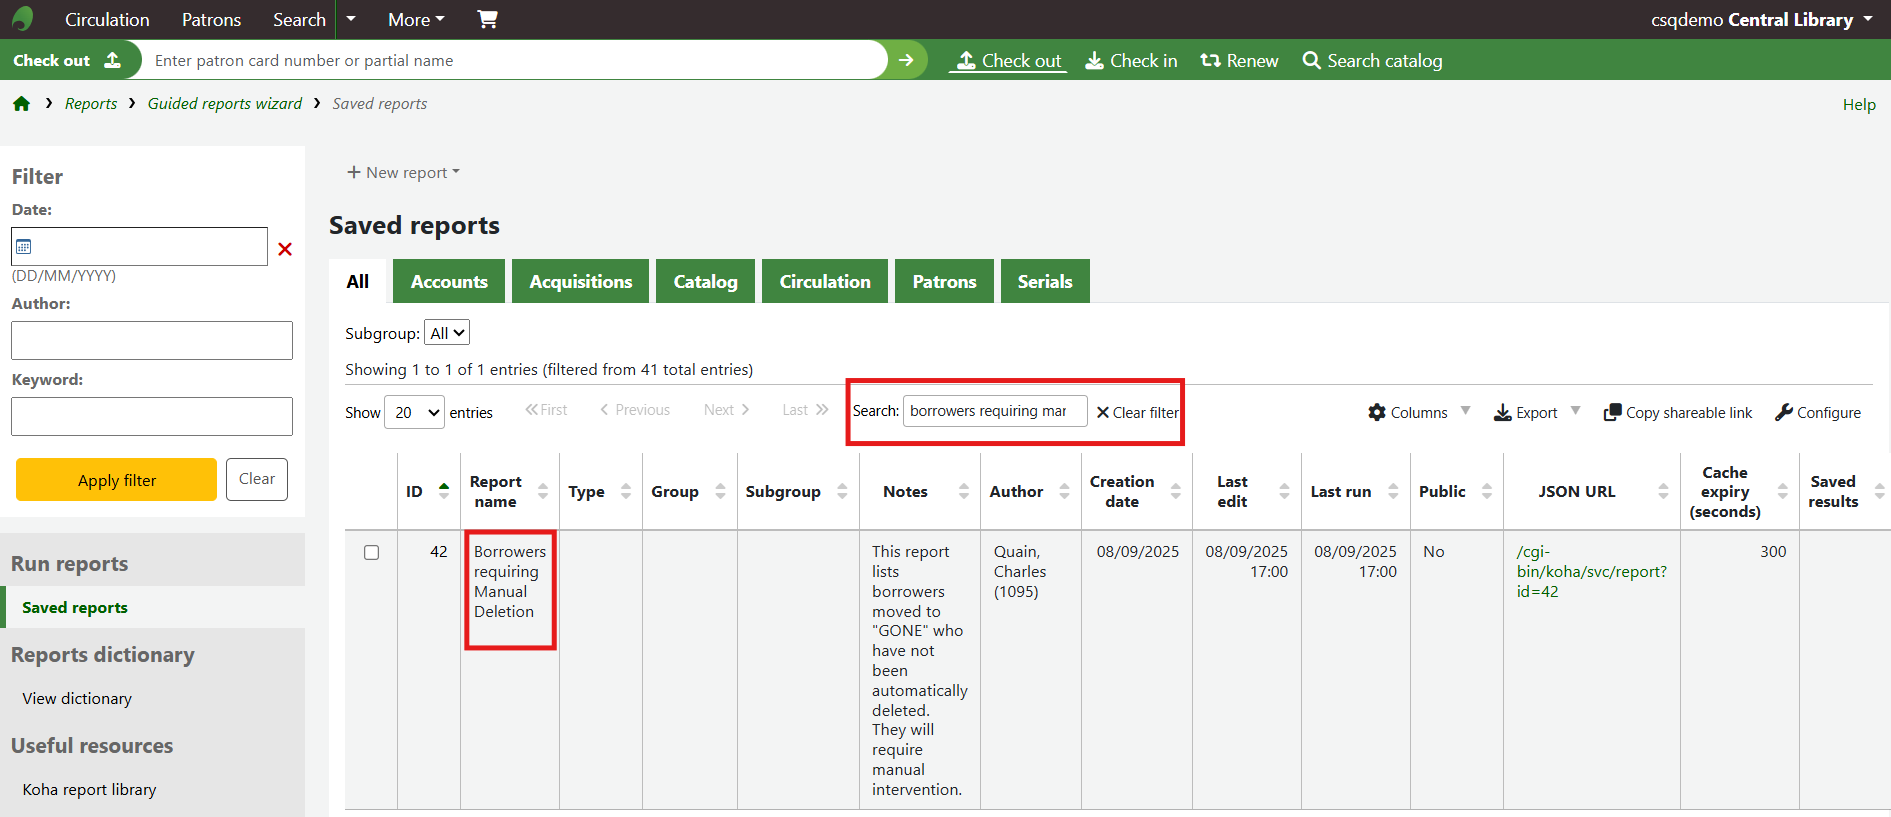Open the Subgroup dropdown

pyautogui.click(x=446, y=333)
